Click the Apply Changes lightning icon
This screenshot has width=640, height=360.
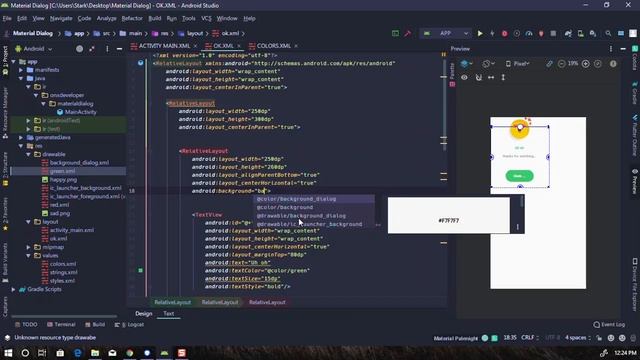coord(492,33)
